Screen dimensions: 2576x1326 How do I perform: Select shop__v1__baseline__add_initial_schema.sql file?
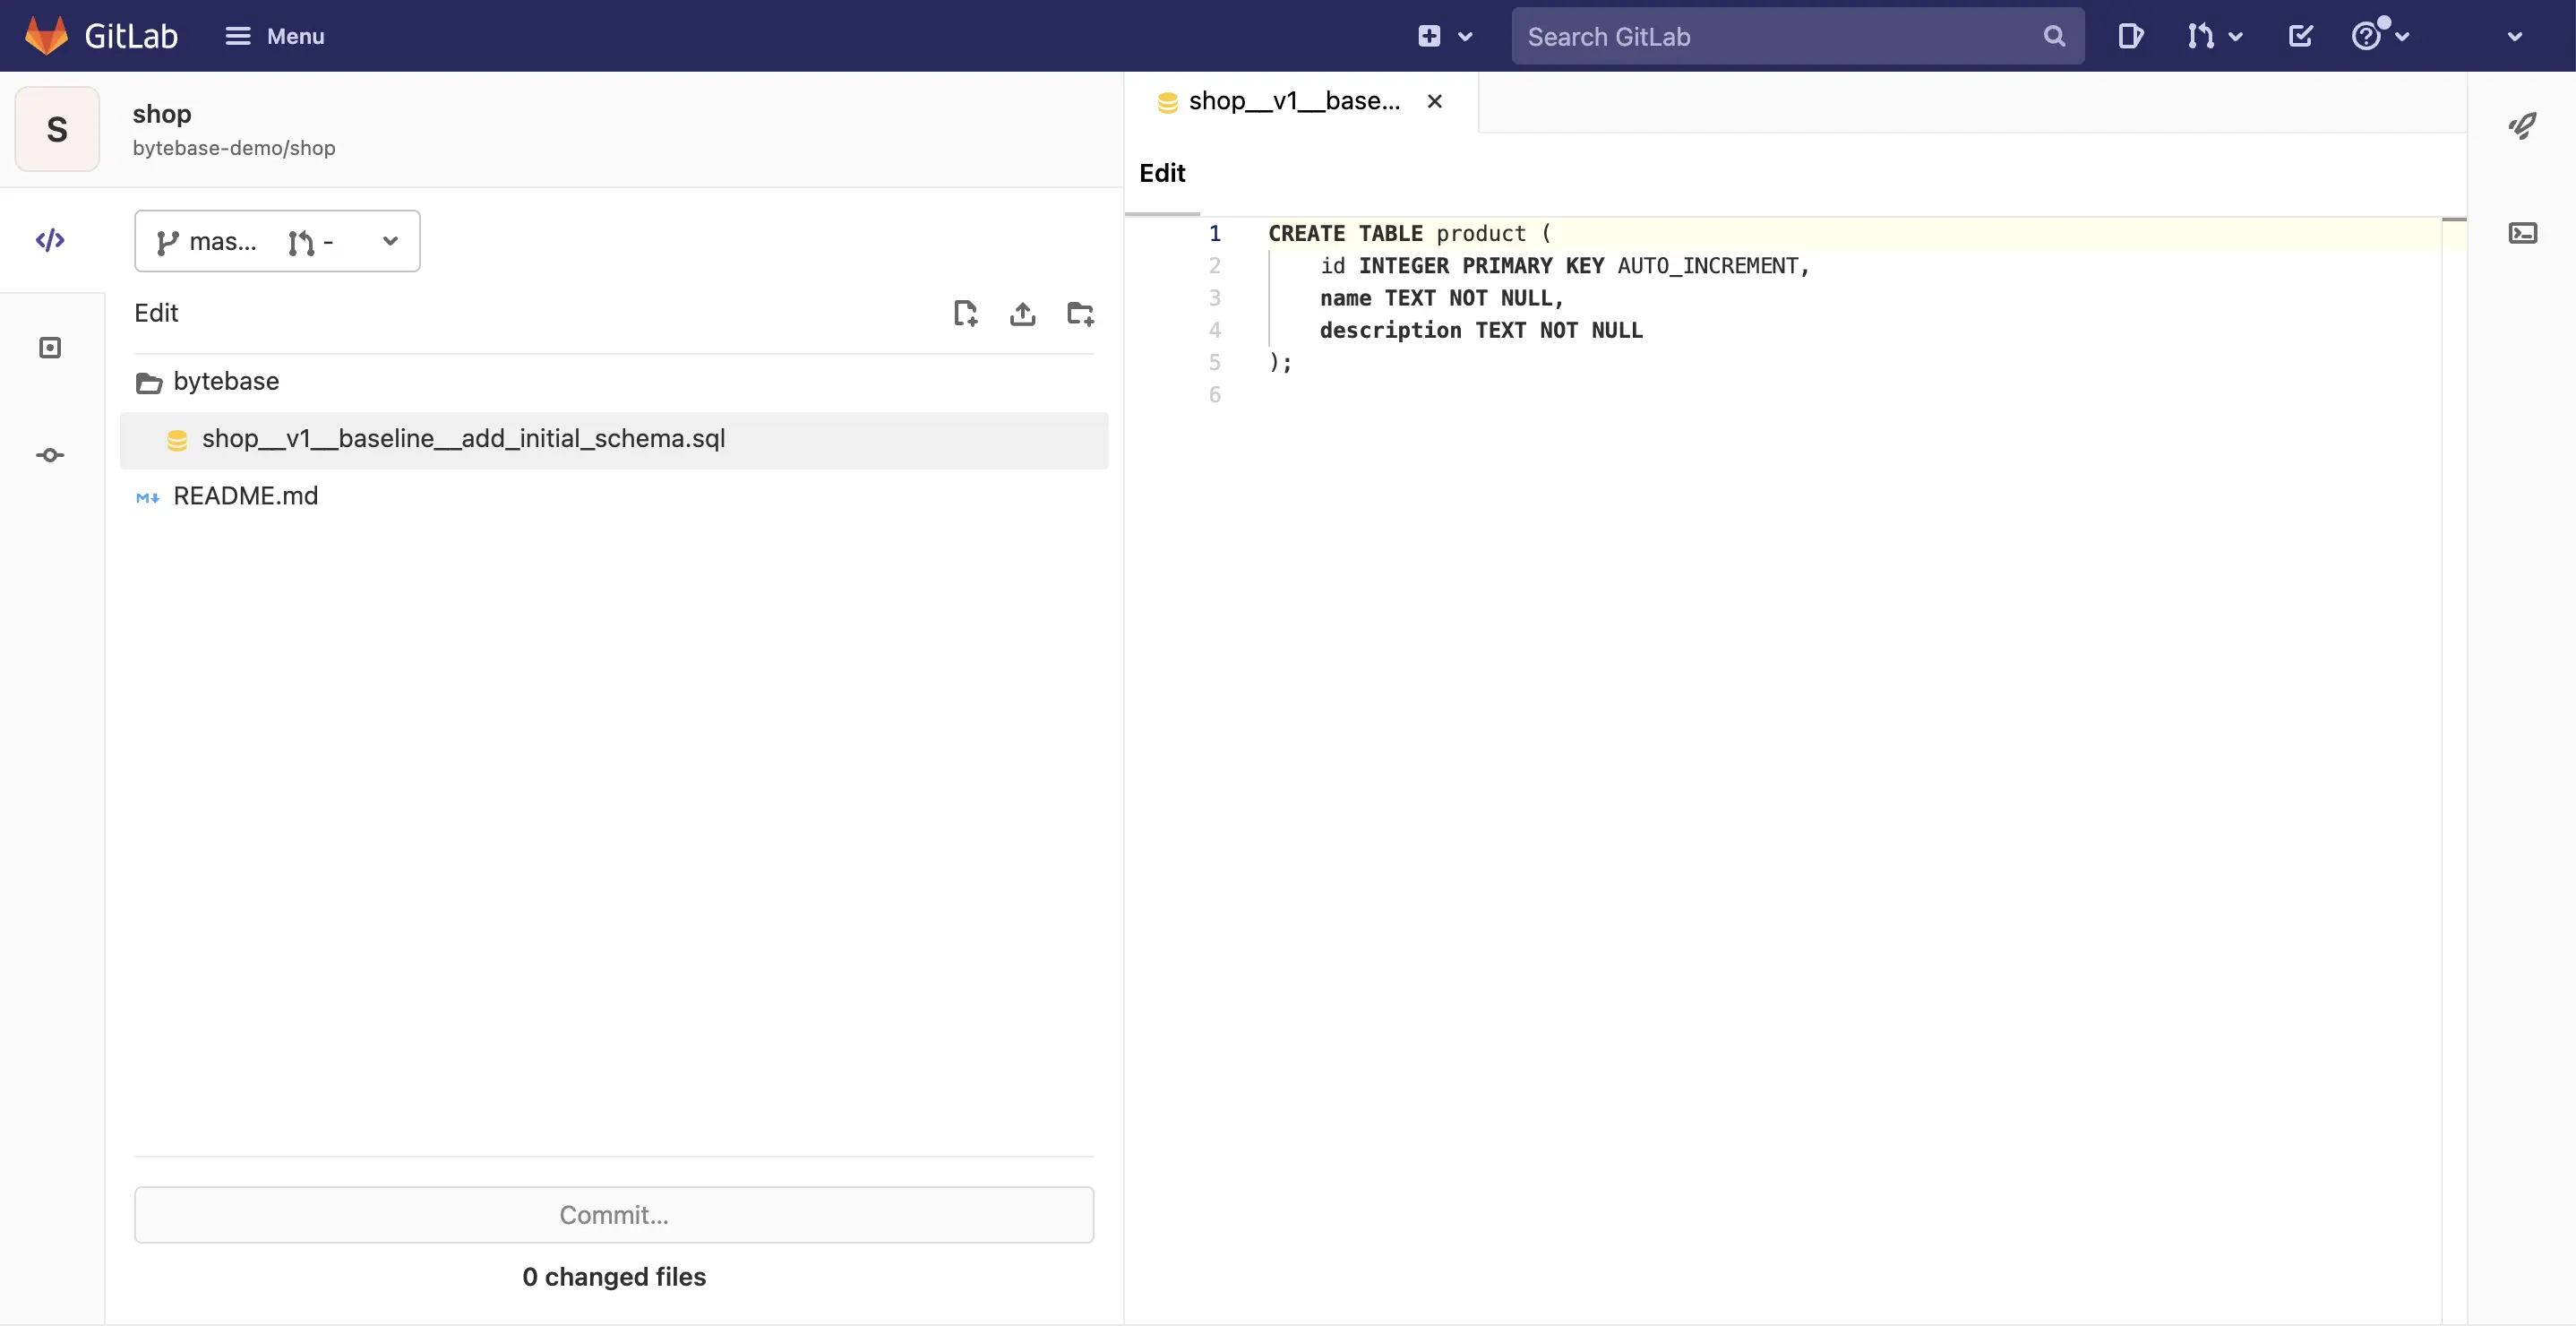tap(614, 440)
